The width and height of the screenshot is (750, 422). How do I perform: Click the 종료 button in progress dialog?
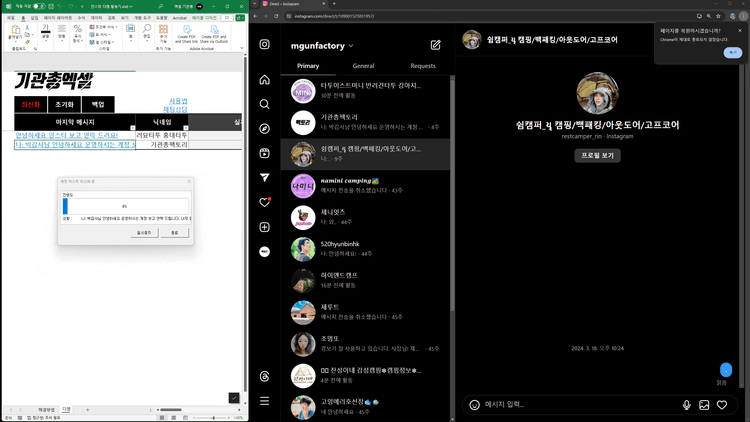(x=175, y=233)
